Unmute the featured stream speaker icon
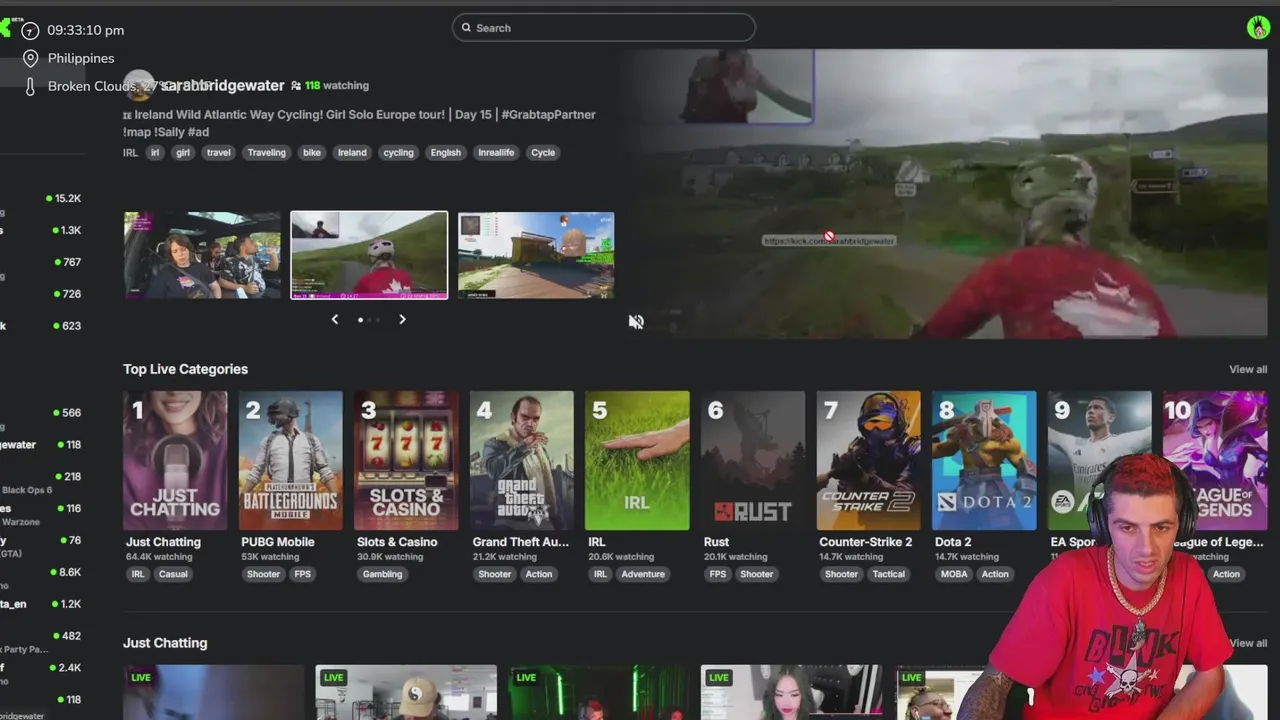Image resolution: width=1280 pixels, height=720 pixels. click(636, 321)
